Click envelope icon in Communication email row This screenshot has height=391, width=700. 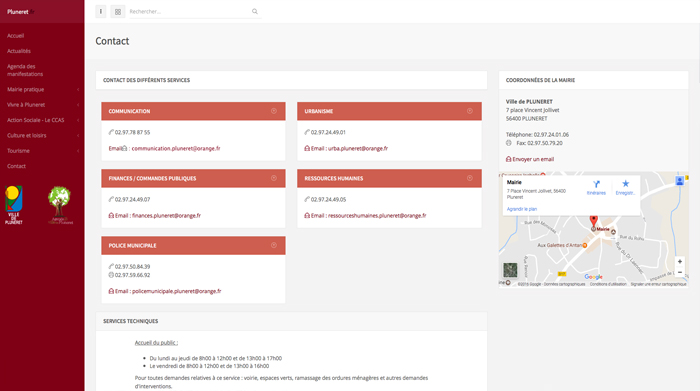[125, 148]
